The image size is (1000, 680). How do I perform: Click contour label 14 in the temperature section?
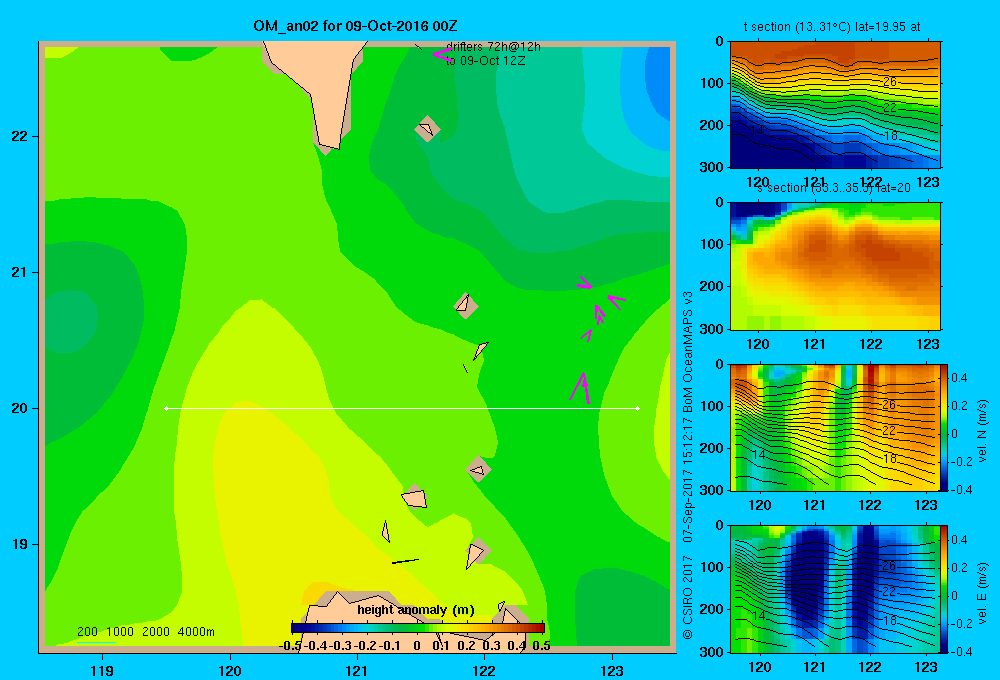click(x=756, y=131)
